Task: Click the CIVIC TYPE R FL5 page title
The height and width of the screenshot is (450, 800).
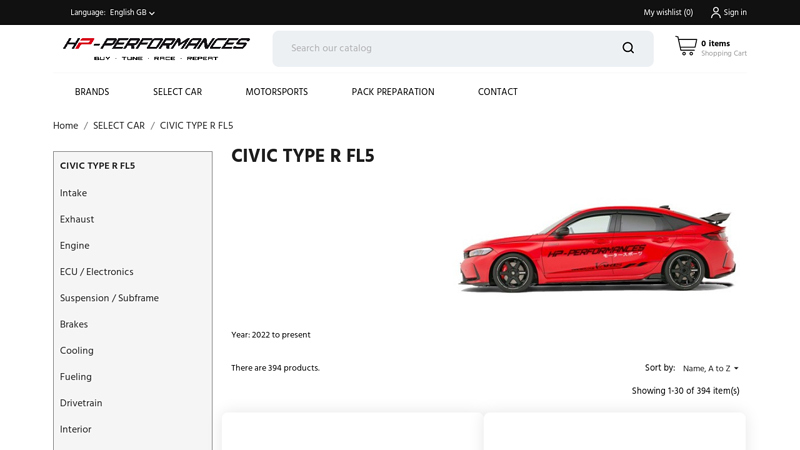Action: click(x=303, y=156)
